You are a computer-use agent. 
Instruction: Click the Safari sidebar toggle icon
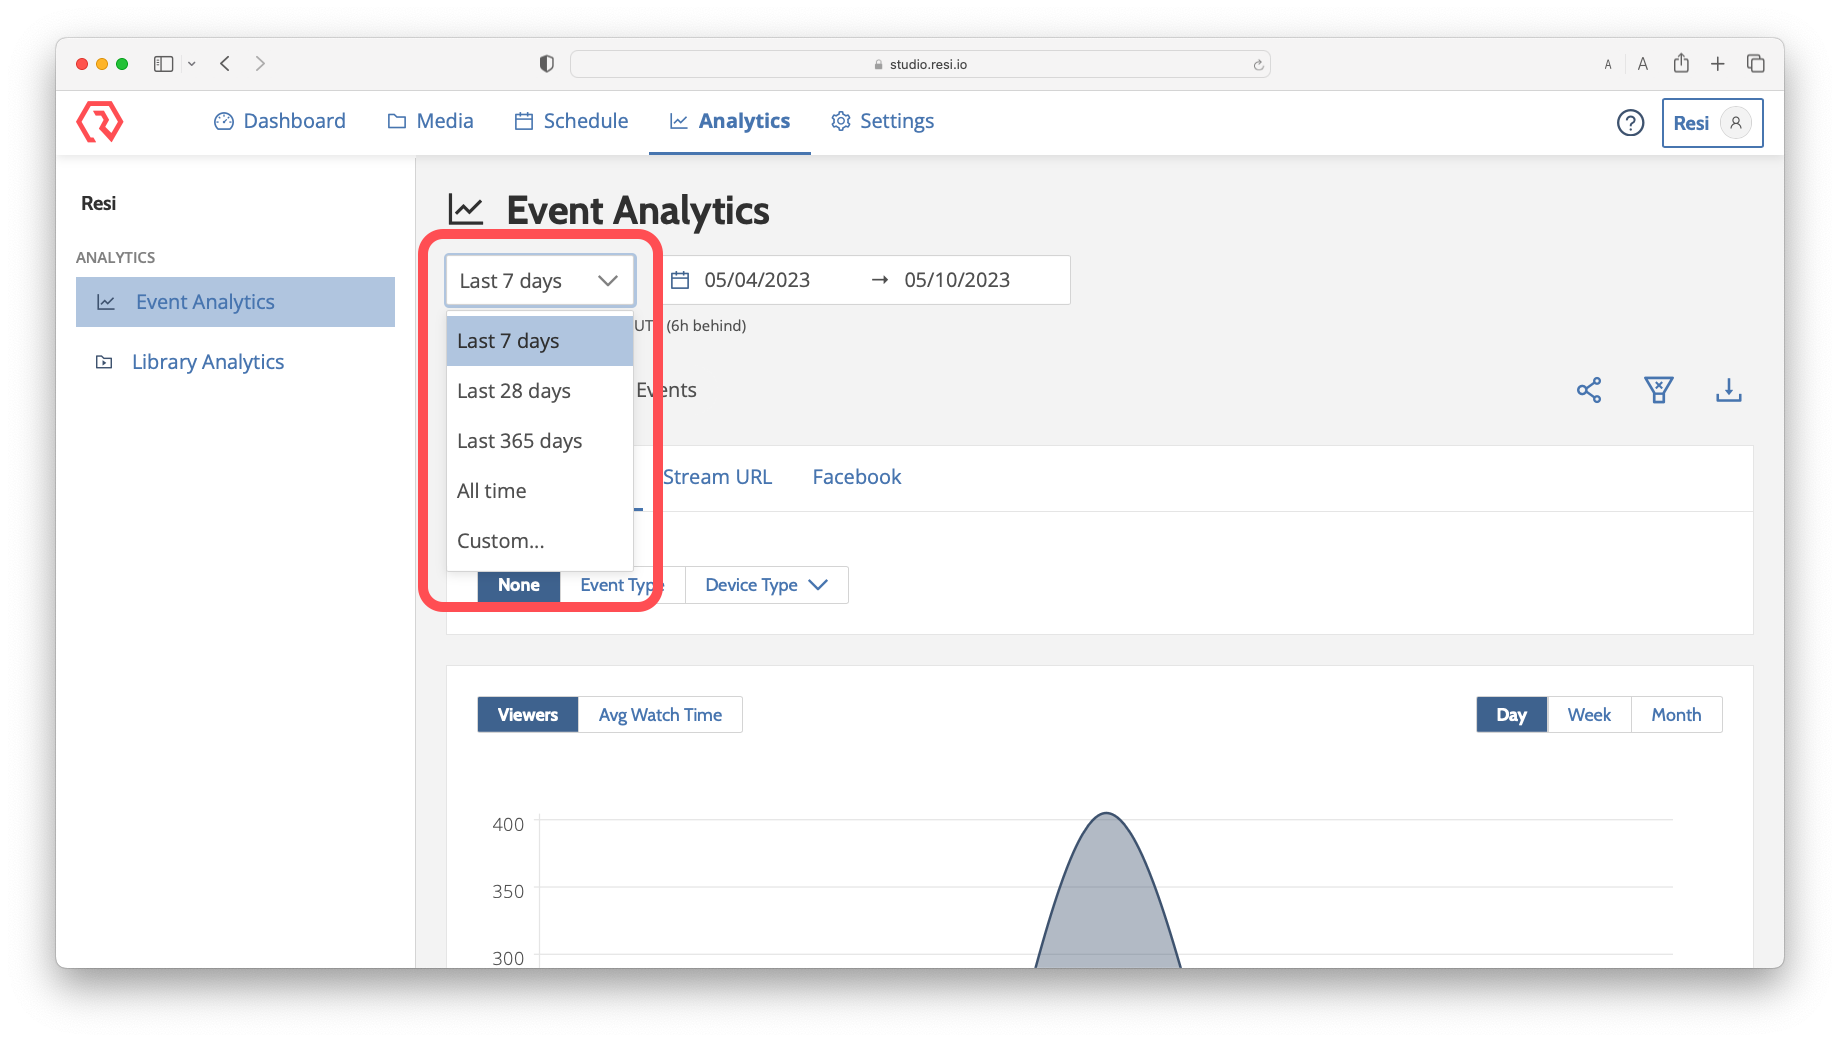pos(164,64)
